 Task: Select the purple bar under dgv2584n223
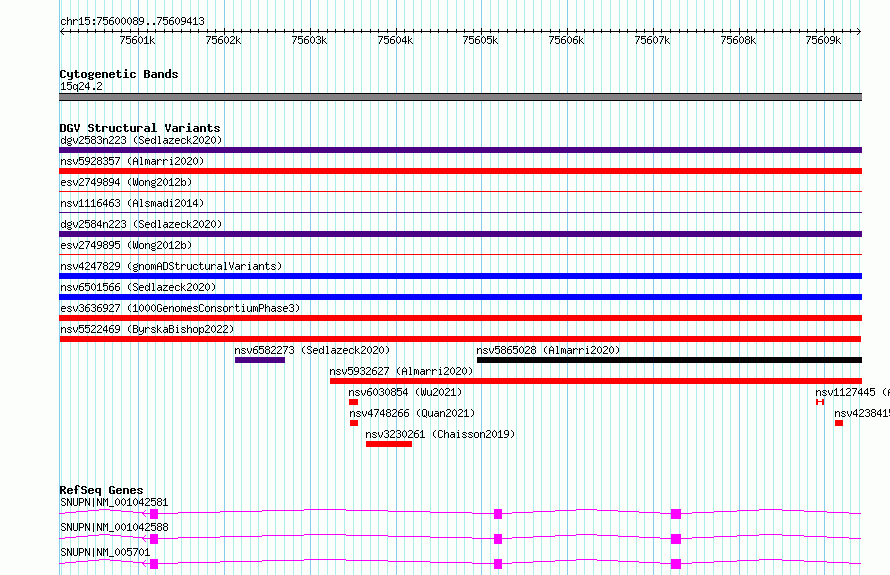(x=460, y=234)
